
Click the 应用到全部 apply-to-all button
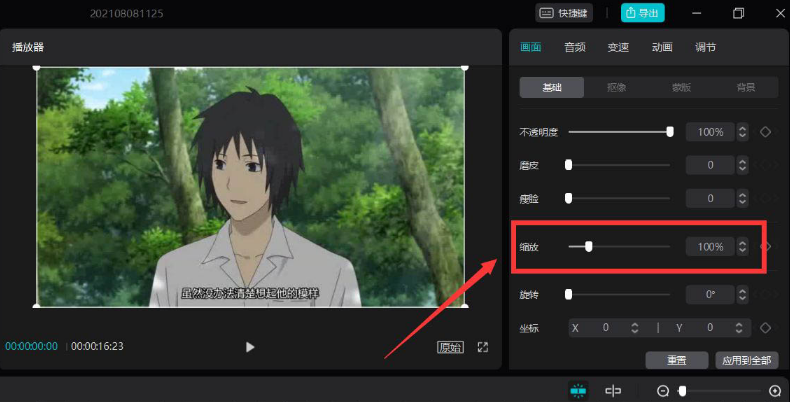(x=747, y=360)
